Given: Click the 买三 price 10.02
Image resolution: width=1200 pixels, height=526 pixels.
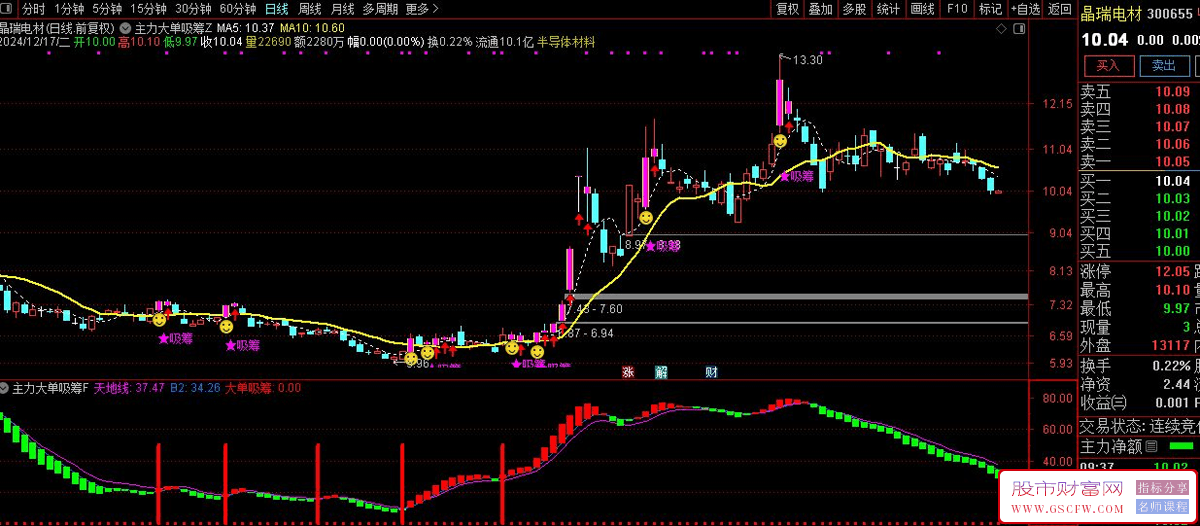Looking at the screenshot, I should (1173, 216).
